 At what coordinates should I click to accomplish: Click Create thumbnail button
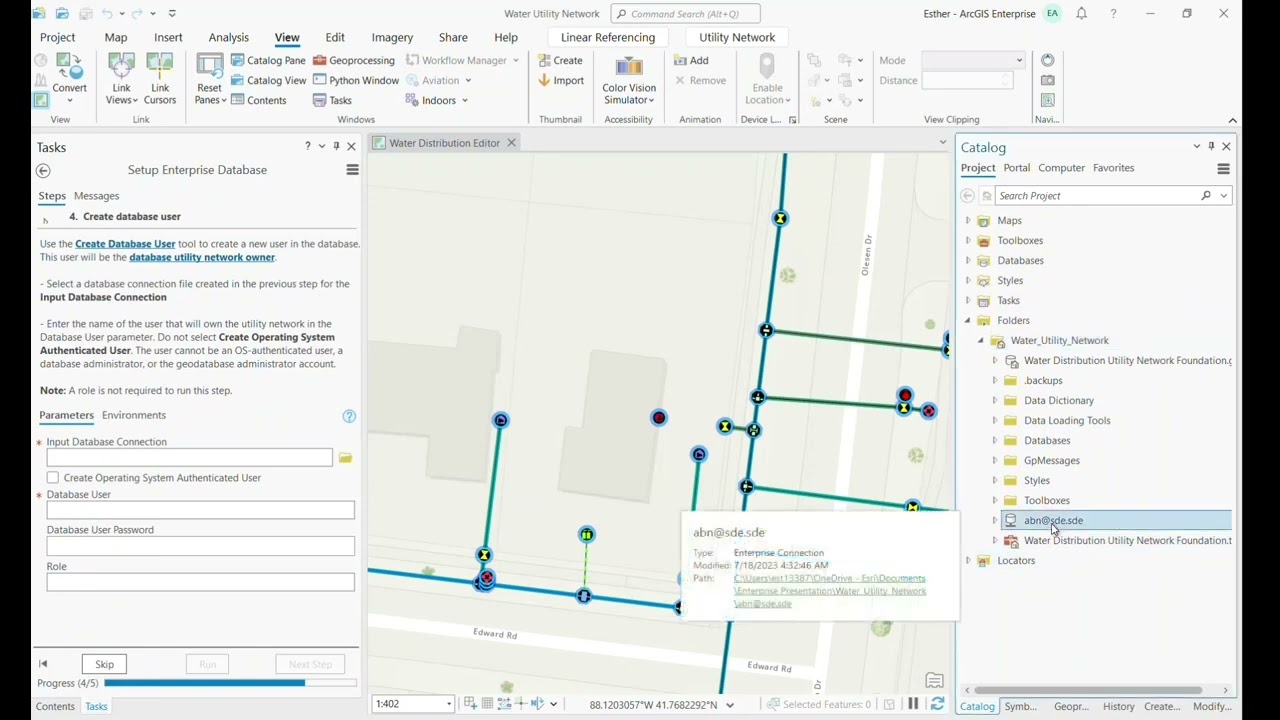pyautogui.click(x=560, y=60)
